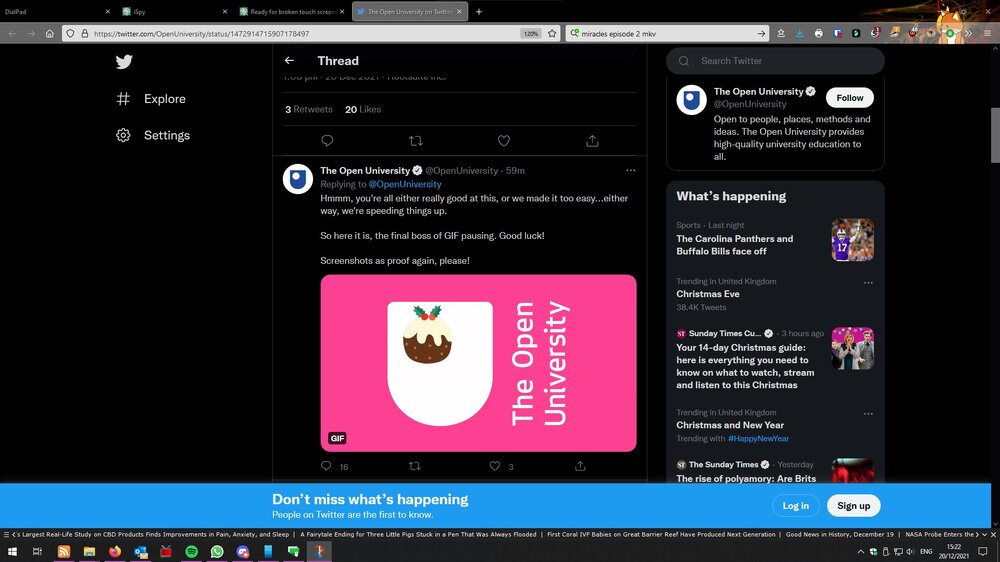Reply to the main tweet via the comment icon
1000x562 pixels.
tap(327, 141)
